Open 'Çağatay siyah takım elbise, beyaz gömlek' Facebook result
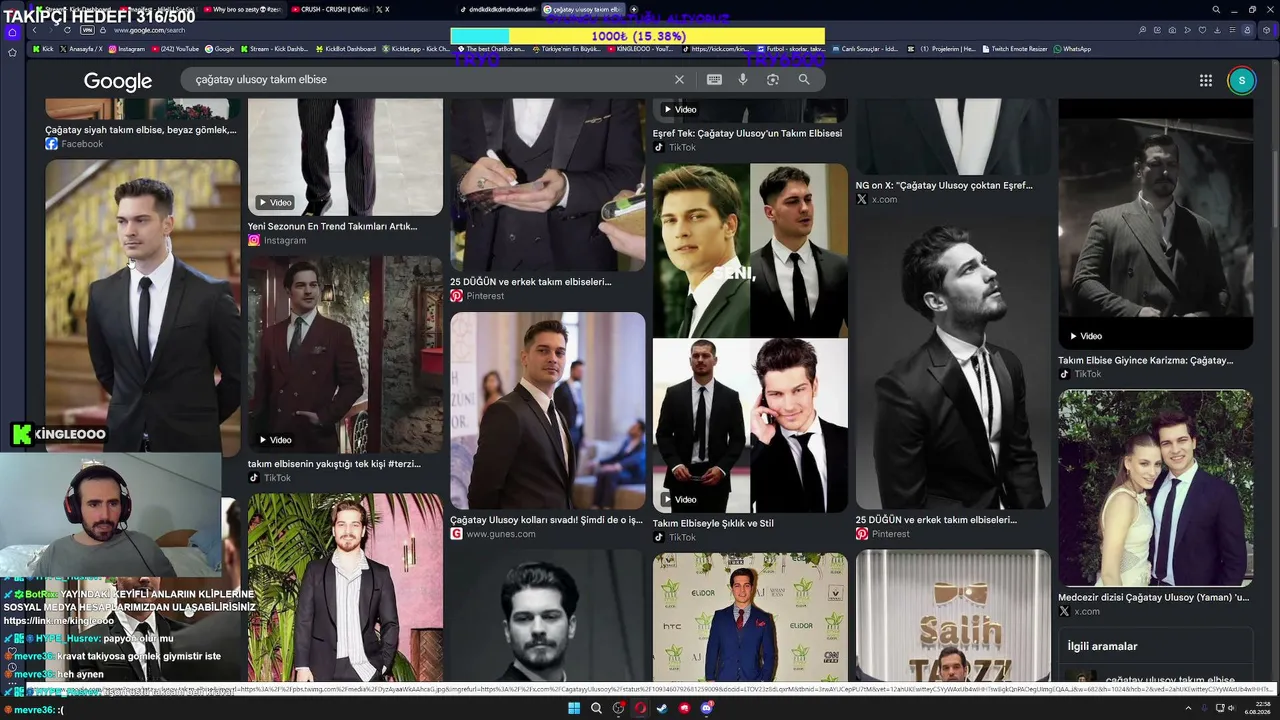Viewport: 1280px width, 720px height. (141, 130)
